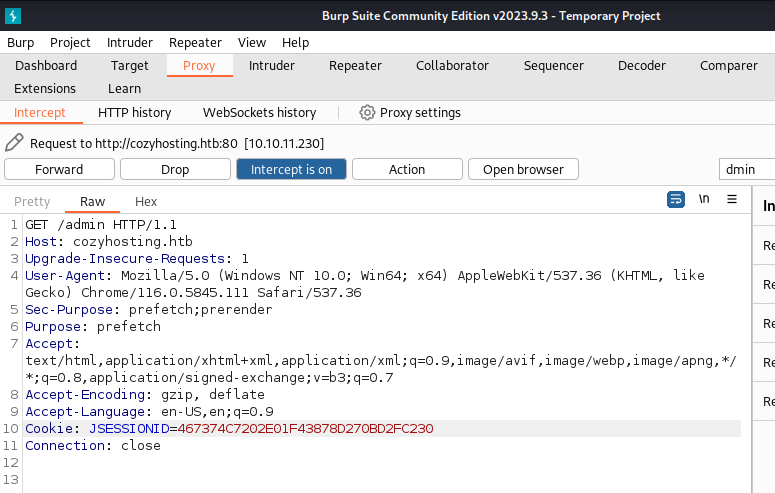This screenshot has width=775, height=493.
Task: Click the GET /admin HTTP/1.1 request line
Action: [x=101, y=224]
